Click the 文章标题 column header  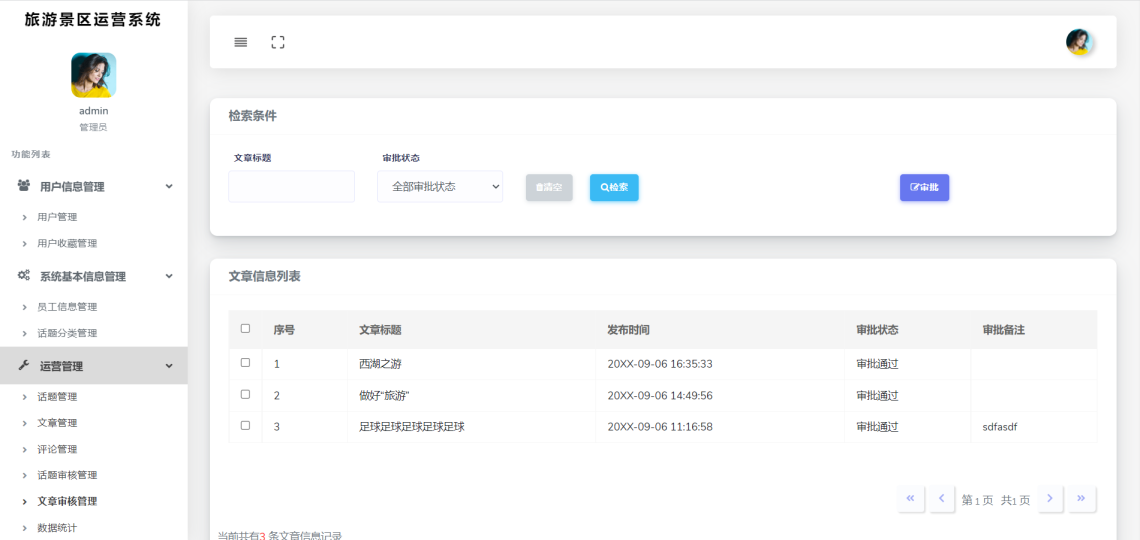[x=380, y=330]
